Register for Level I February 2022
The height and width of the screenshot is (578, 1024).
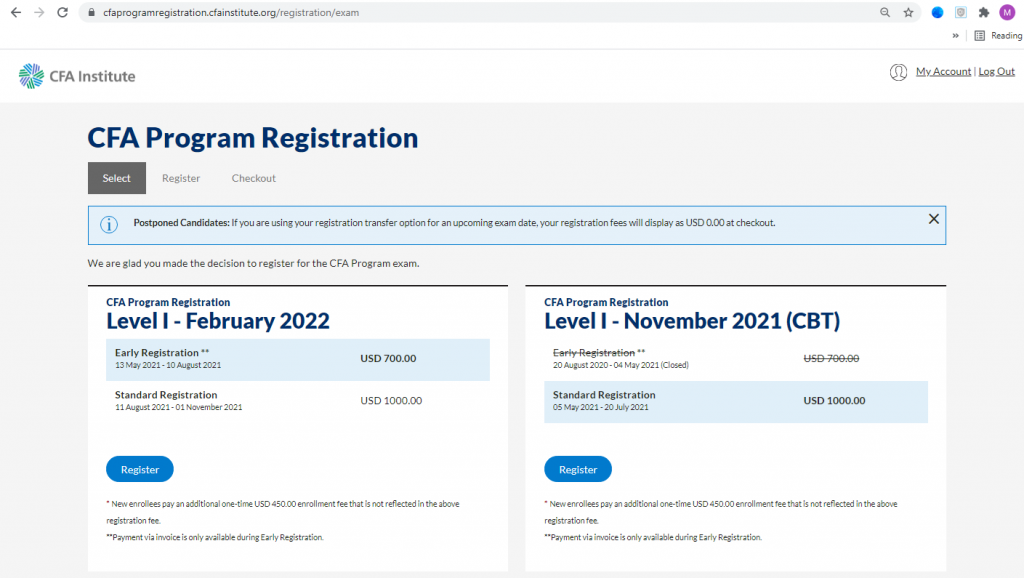tap(140, 469)
